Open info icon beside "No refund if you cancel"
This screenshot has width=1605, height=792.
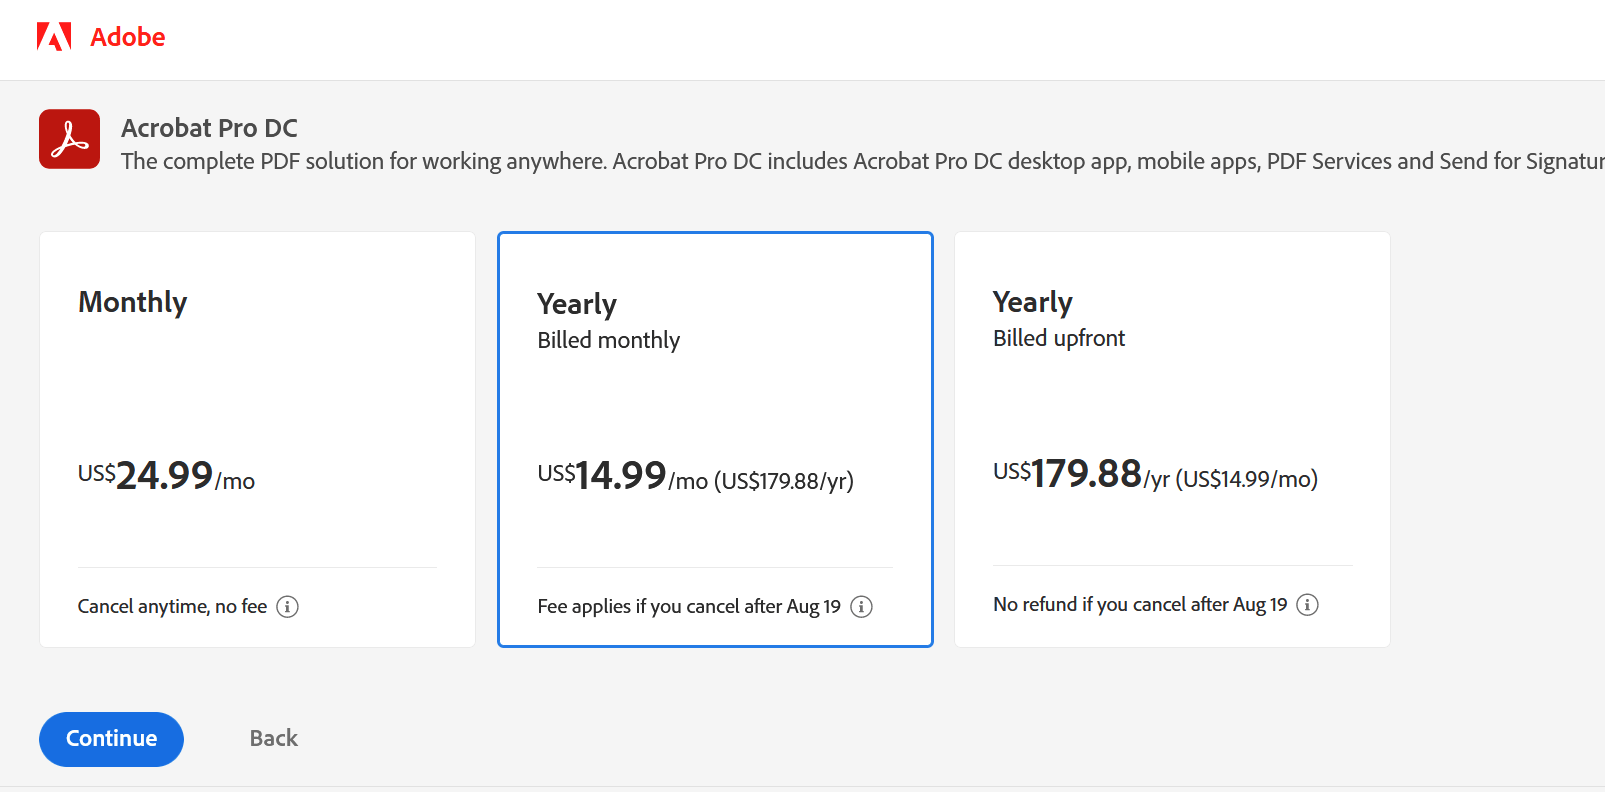tap(1307, 605)
